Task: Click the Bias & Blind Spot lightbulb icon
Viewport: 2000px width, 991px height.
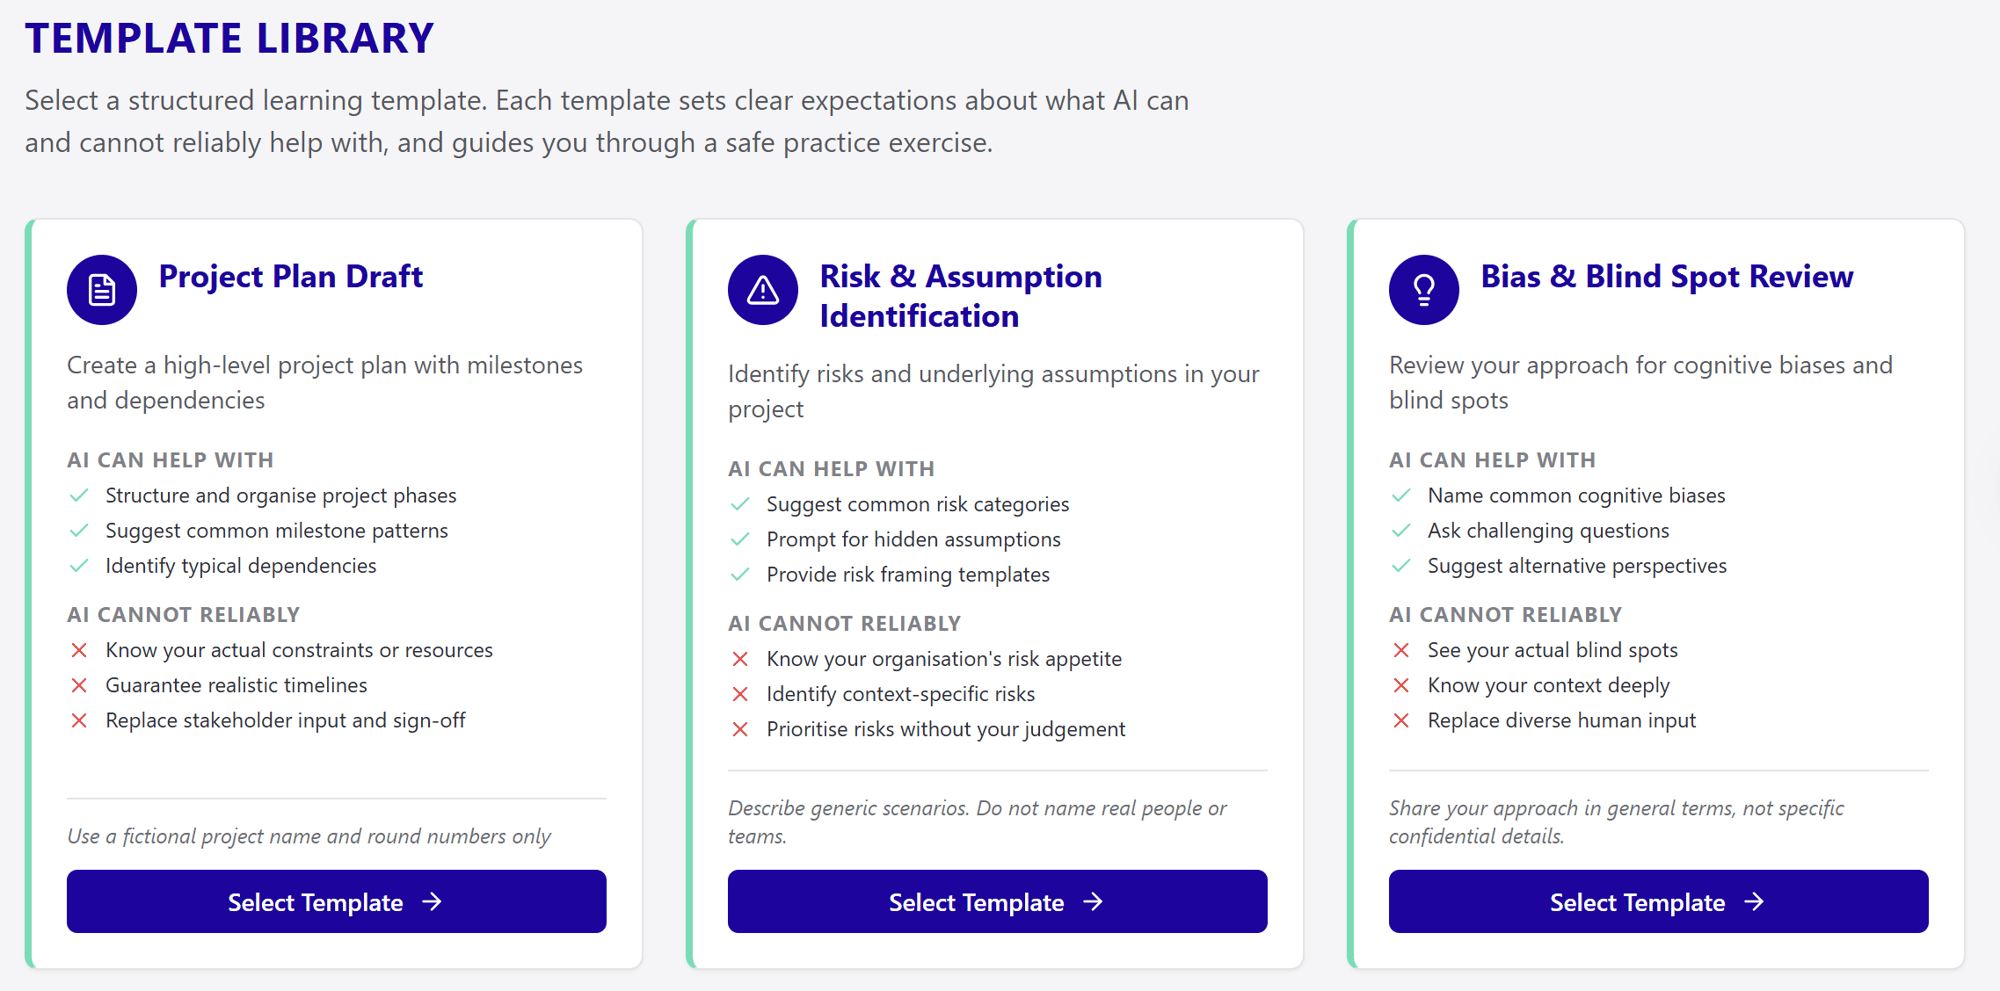Action: pos(1424,290)
